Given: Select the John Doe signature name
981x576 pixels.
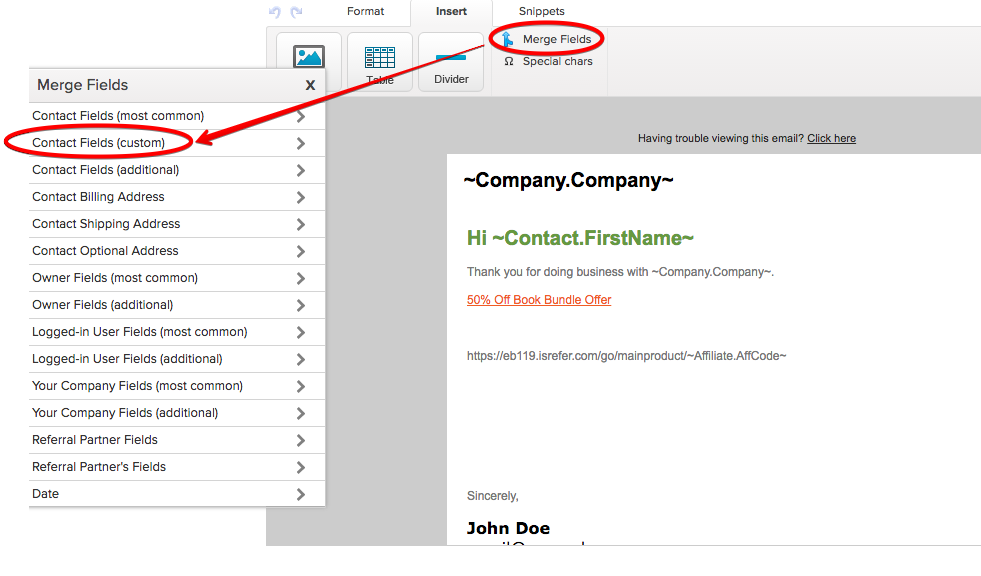Looking at the screenshot, I should pos(508,528).
